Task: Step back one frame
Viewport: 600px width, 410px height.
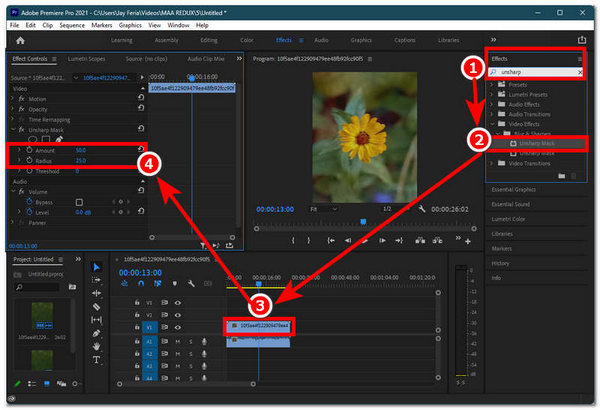Action: tap(347, 240)
